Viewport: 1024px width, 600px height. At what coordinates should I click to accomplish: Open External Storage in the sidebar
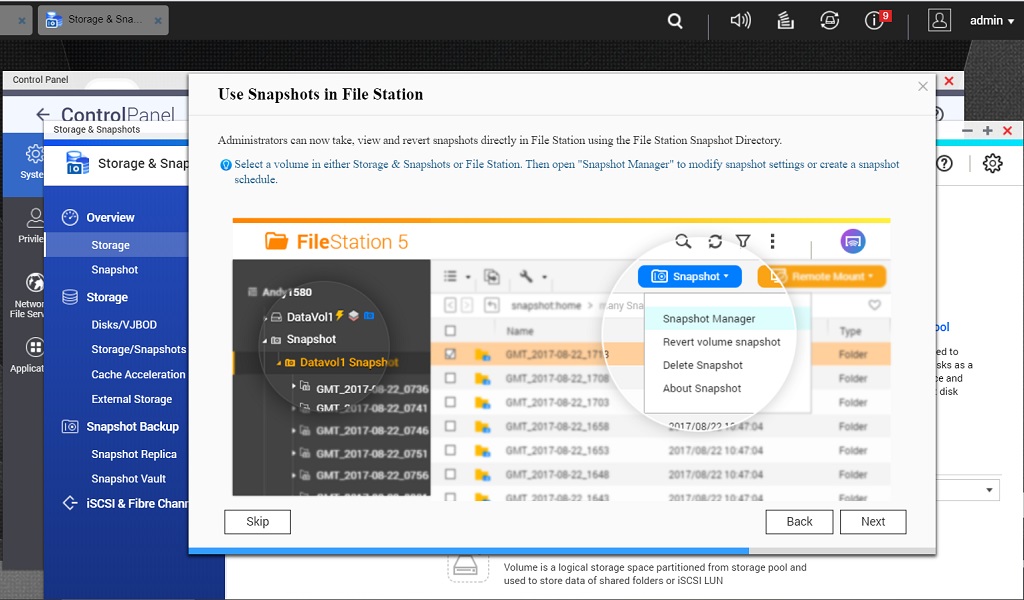point(132,399)
